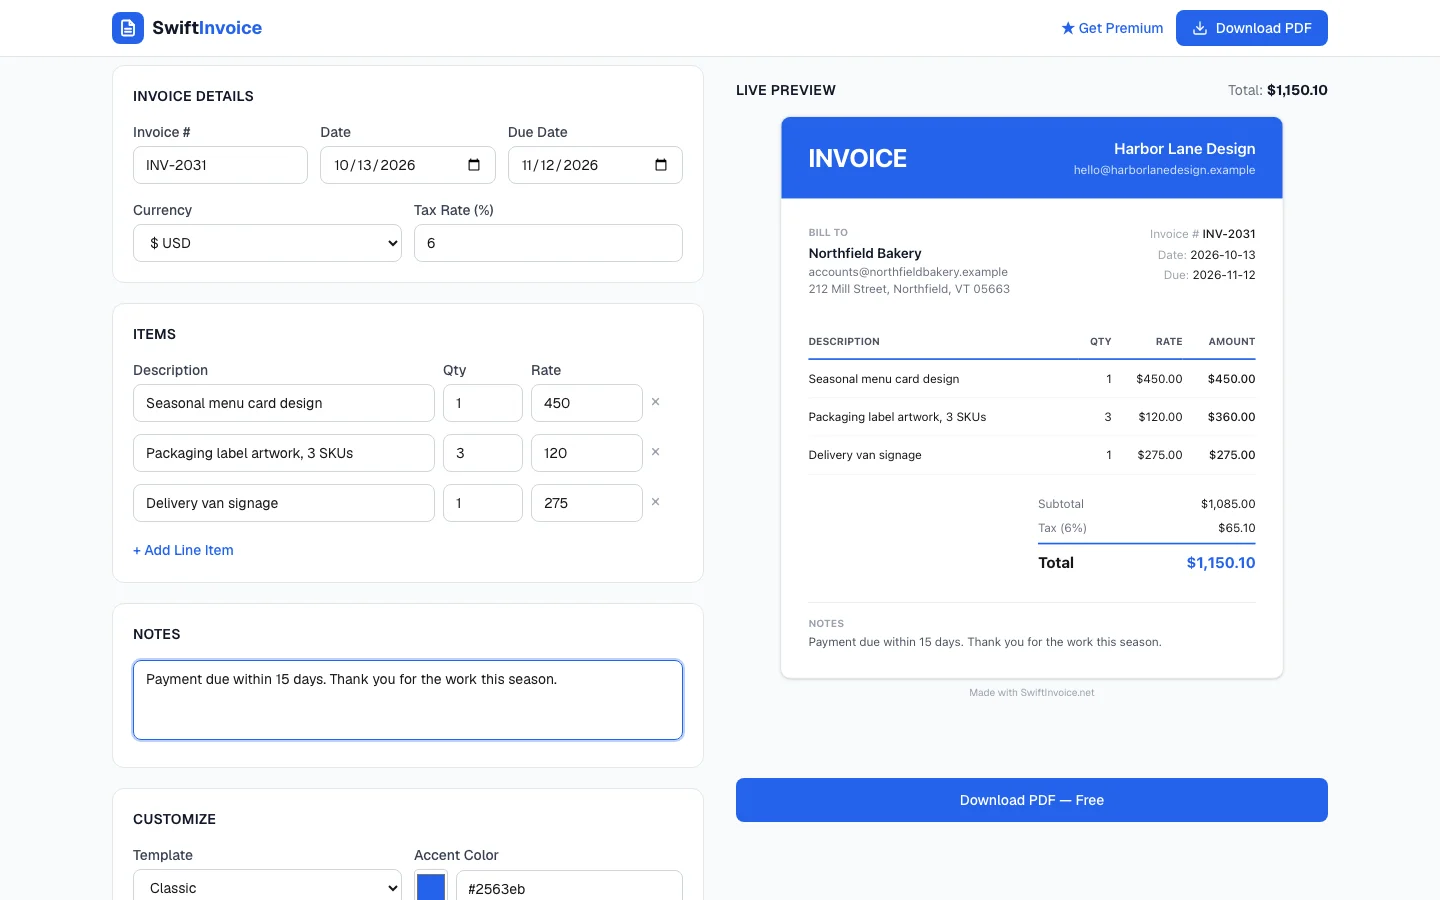This screenshot has height=900, width=1440.
Task: Remove the Seasonal menu card design line
Action: [656, 402]
